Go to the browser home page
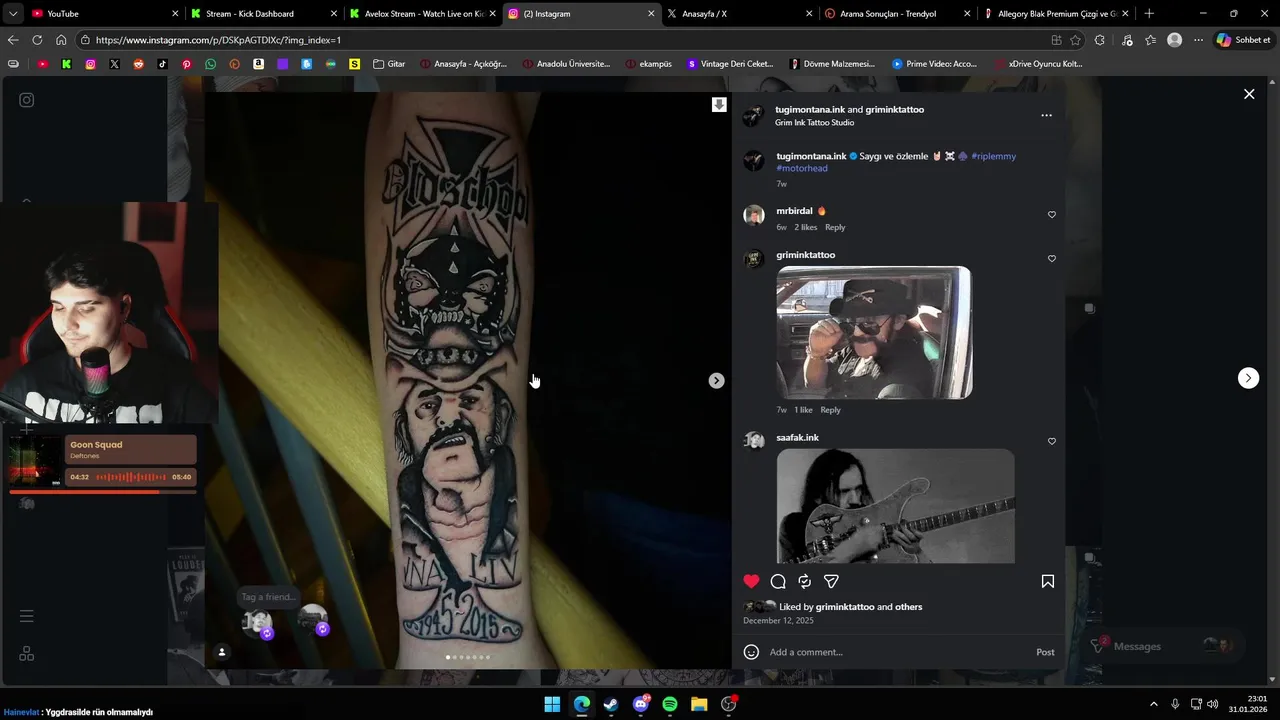The height and width of the screenshot is (720, 1280). [61, 40]
